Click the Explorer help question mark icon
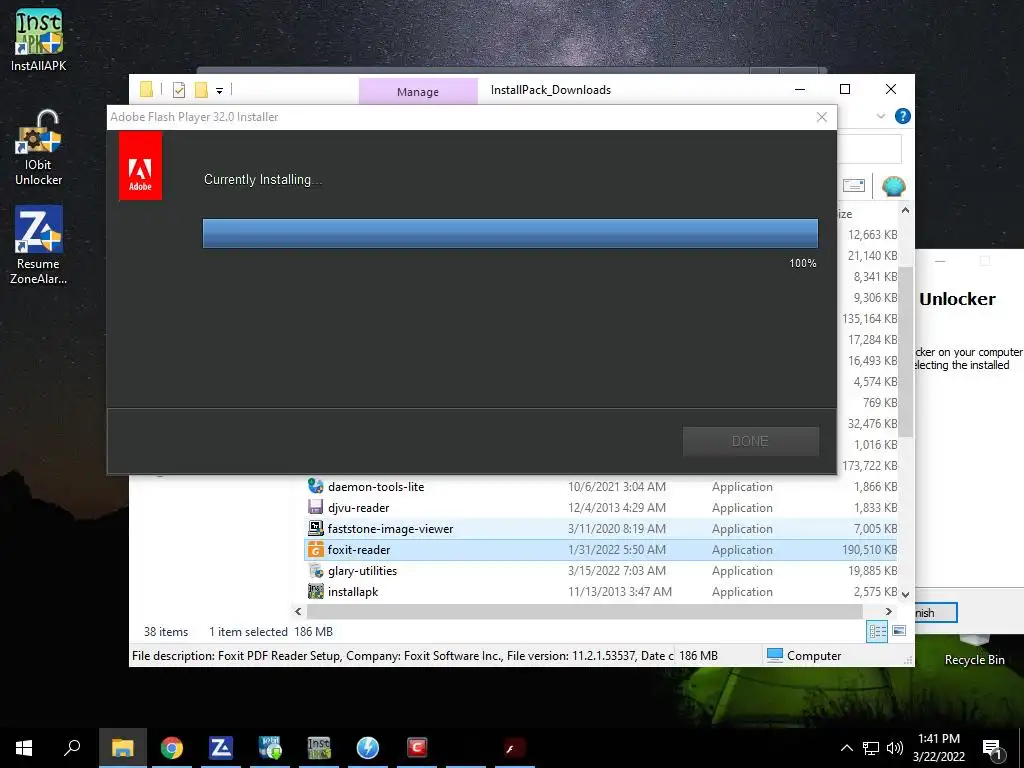The width and height of the screenshot is (1024, 768). (903, 116)
